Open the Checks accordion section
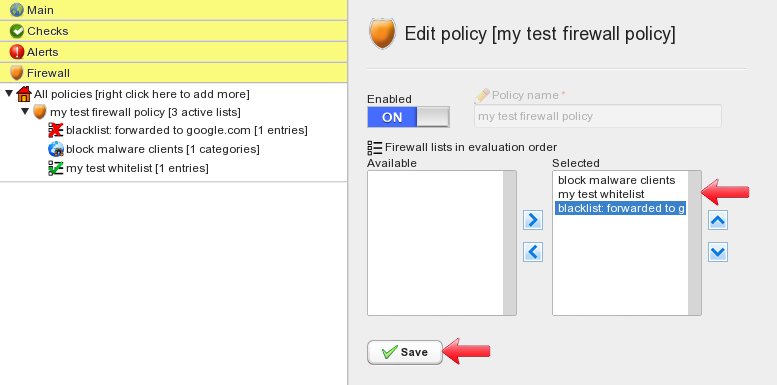The width and height of the screenshot is (777, 385). (173, 31)
